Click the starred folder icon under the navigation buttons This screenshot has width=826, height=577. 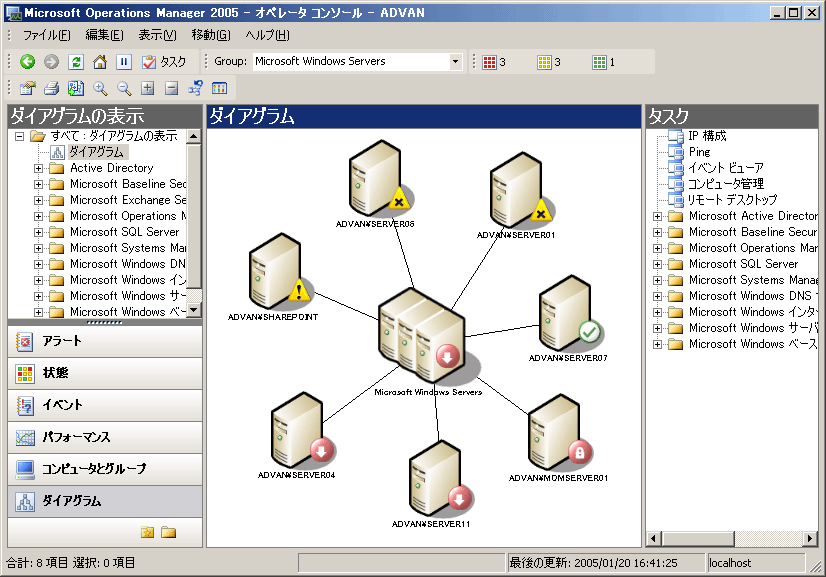click(148, 532)
